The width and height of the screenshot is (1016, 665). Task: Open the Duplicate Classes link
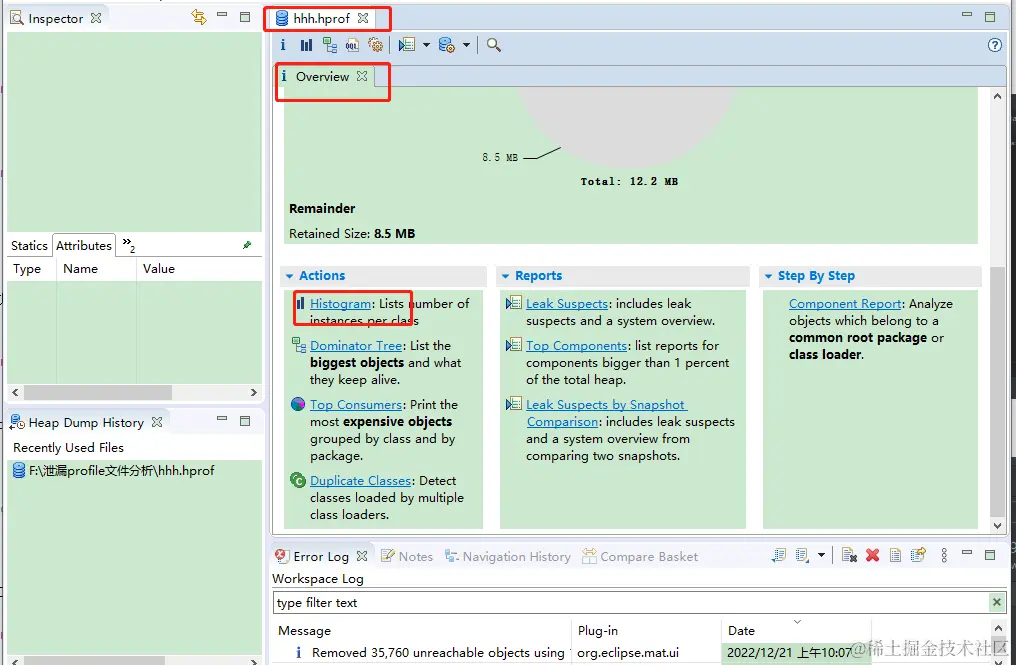click(360, 480)
